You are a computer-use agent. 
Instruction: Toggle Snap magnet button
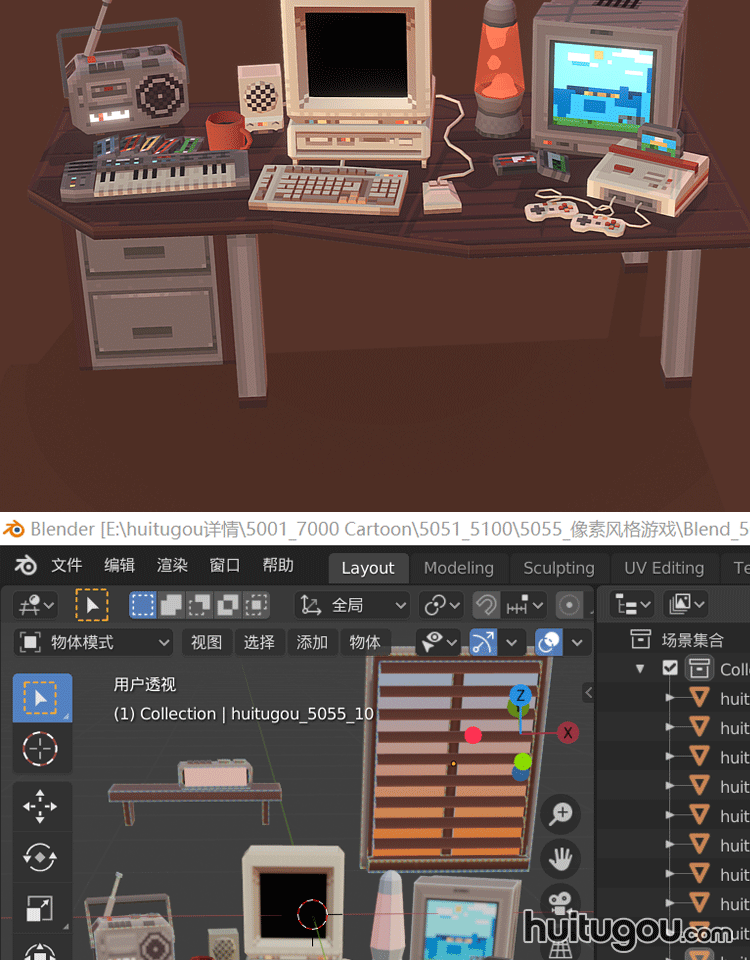tap(486, 606)
